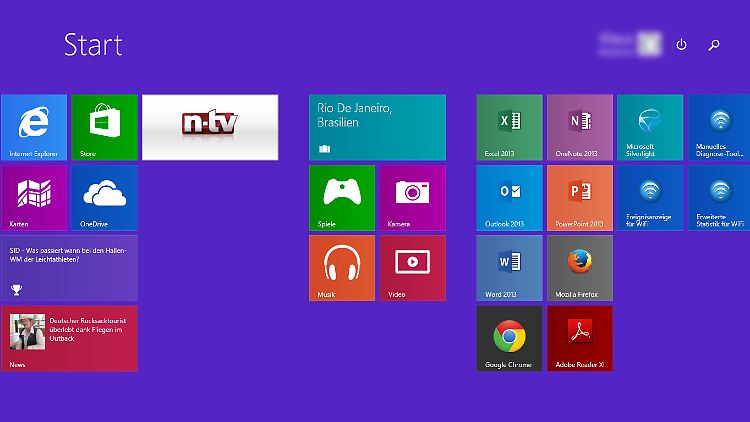Viewport: 750px width, 422px height.
Task: Open the Musik tile
Action: point(342,268)
